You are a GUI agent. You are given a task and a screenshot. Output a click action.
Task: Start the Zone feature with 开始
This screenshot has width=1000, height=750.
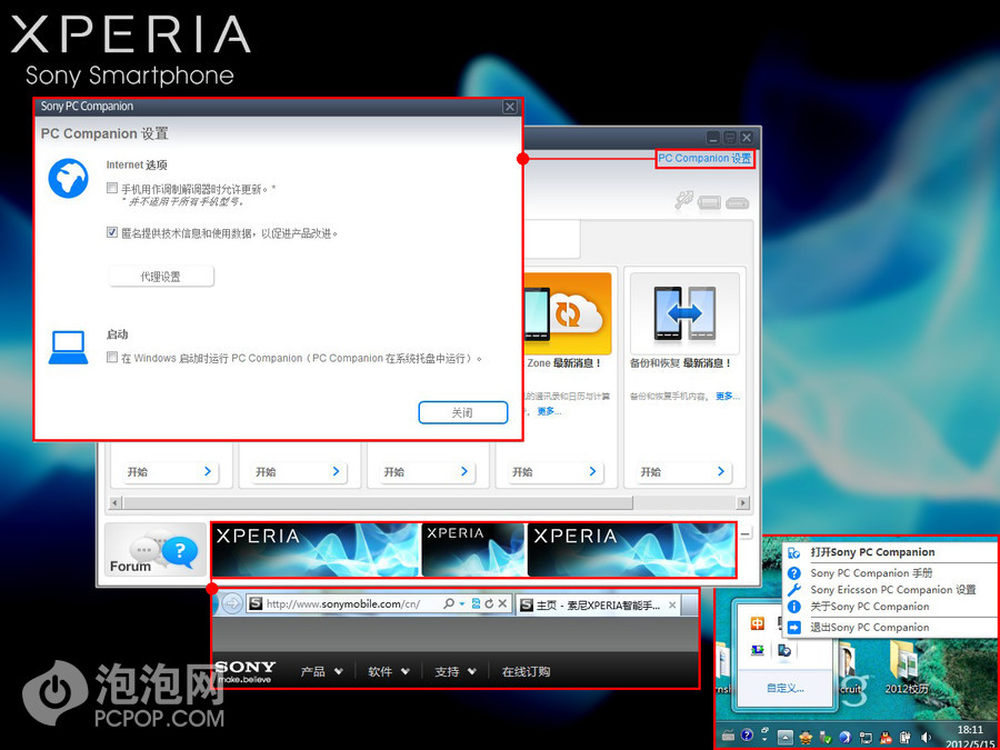(554, 472)
